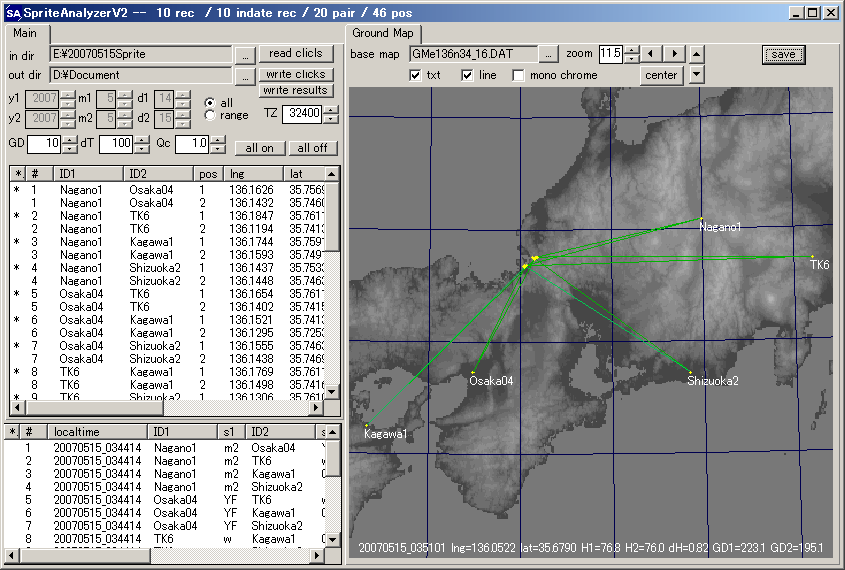Screen dimensions: 845x570
Task: Pan the map left with arrow button
Action: click(x=651, y=53)
